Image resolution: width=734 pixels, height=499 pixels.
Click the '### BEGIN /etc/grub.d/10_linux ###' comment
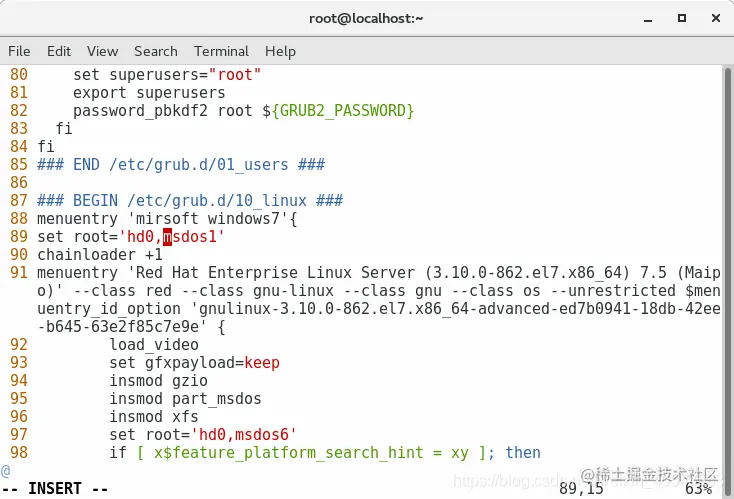pyautogui.click(x=190, y=200)
